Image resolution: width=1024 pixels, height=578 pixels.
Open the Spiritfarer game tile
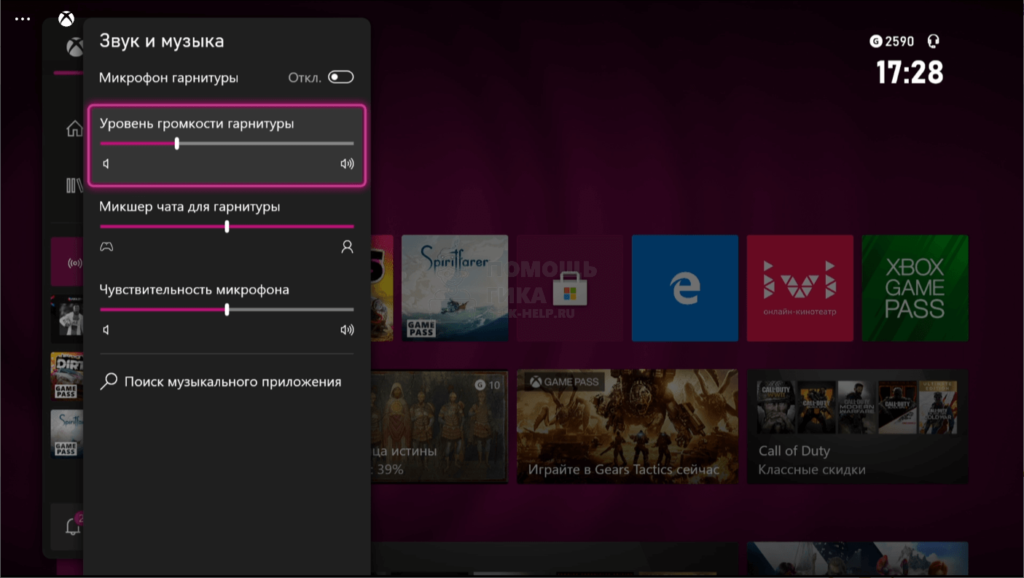tap(454, 288)
